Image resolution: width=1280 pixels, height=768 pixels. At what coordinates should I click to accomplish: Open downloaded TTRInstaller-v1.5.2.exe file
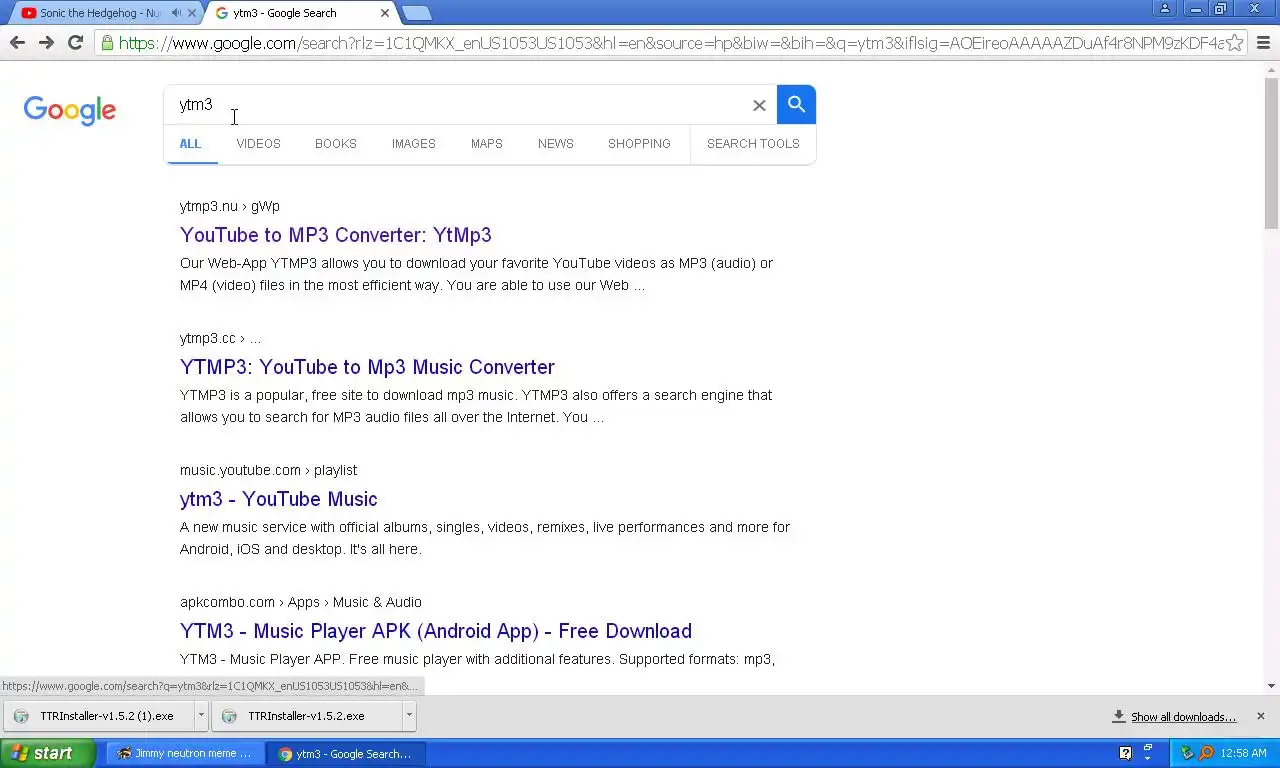[307, 715]
